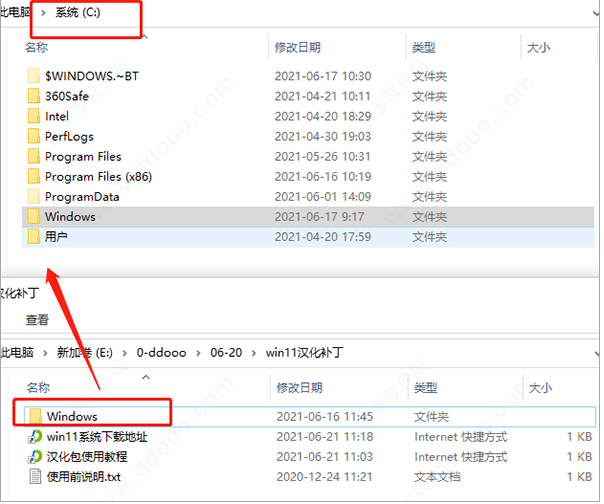604x504 pixels.
Task: Select the 用户 folder in drive C
Action: [x=55, y=236]
